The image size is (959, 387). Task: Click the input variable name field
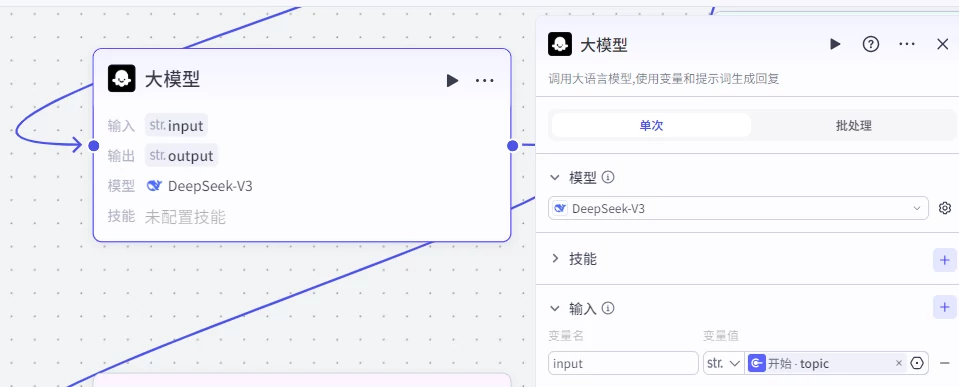[x=623, y=363]
